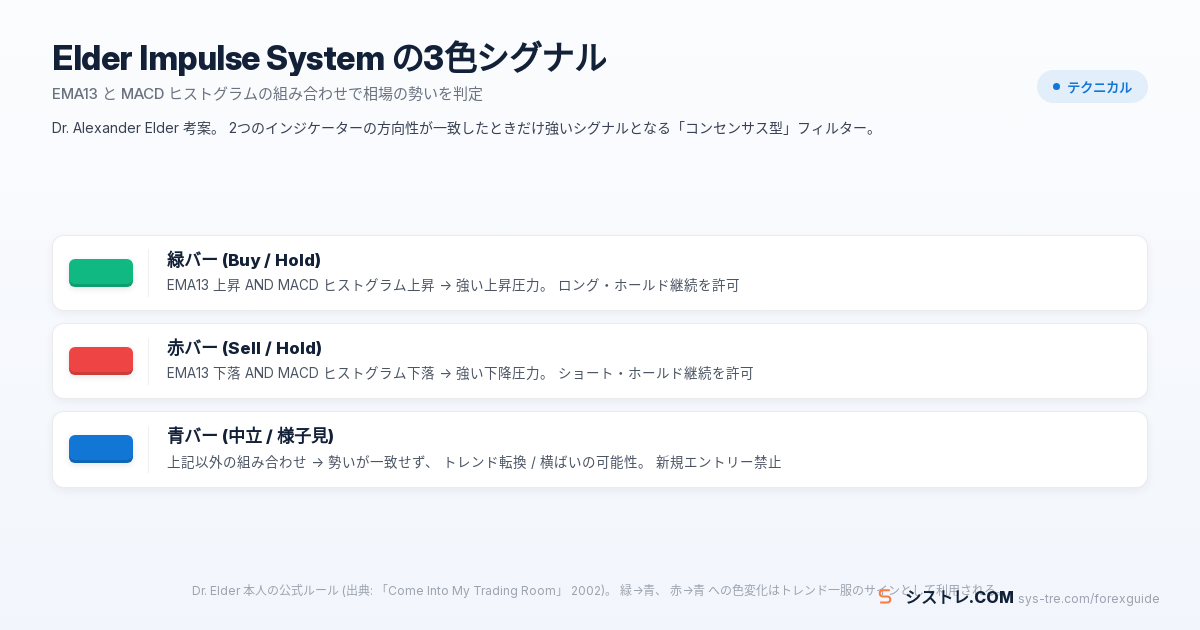Click the title Elder Impulse System の3色シグナル
The image size is (1200, 630).
329,58
